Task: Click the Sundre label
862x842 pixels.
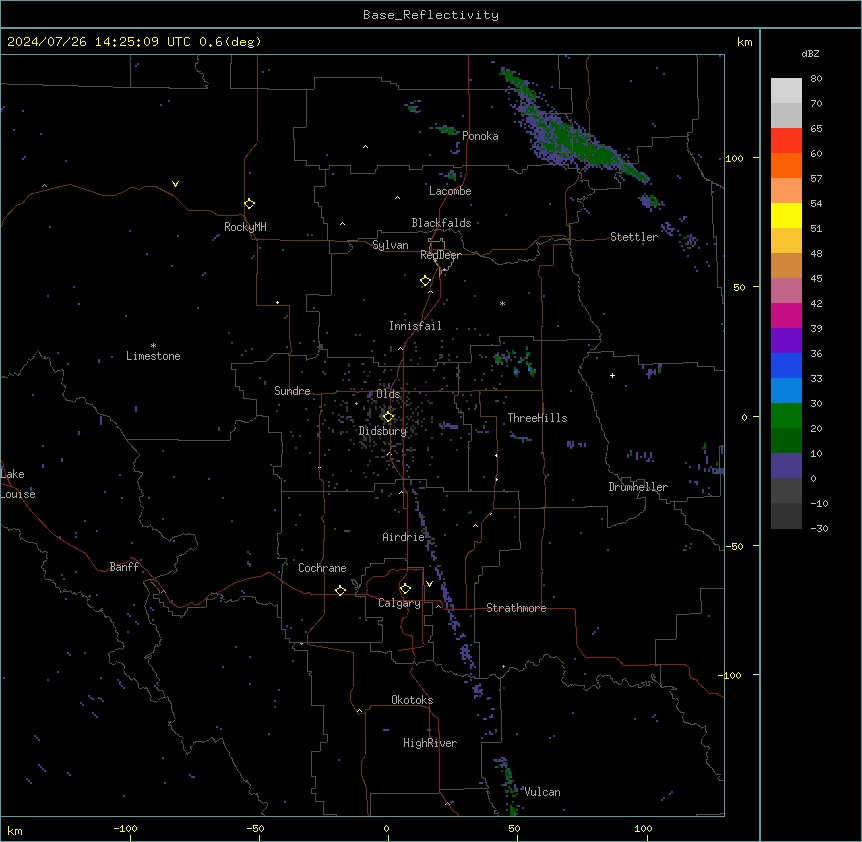Action: click(292, 391)
